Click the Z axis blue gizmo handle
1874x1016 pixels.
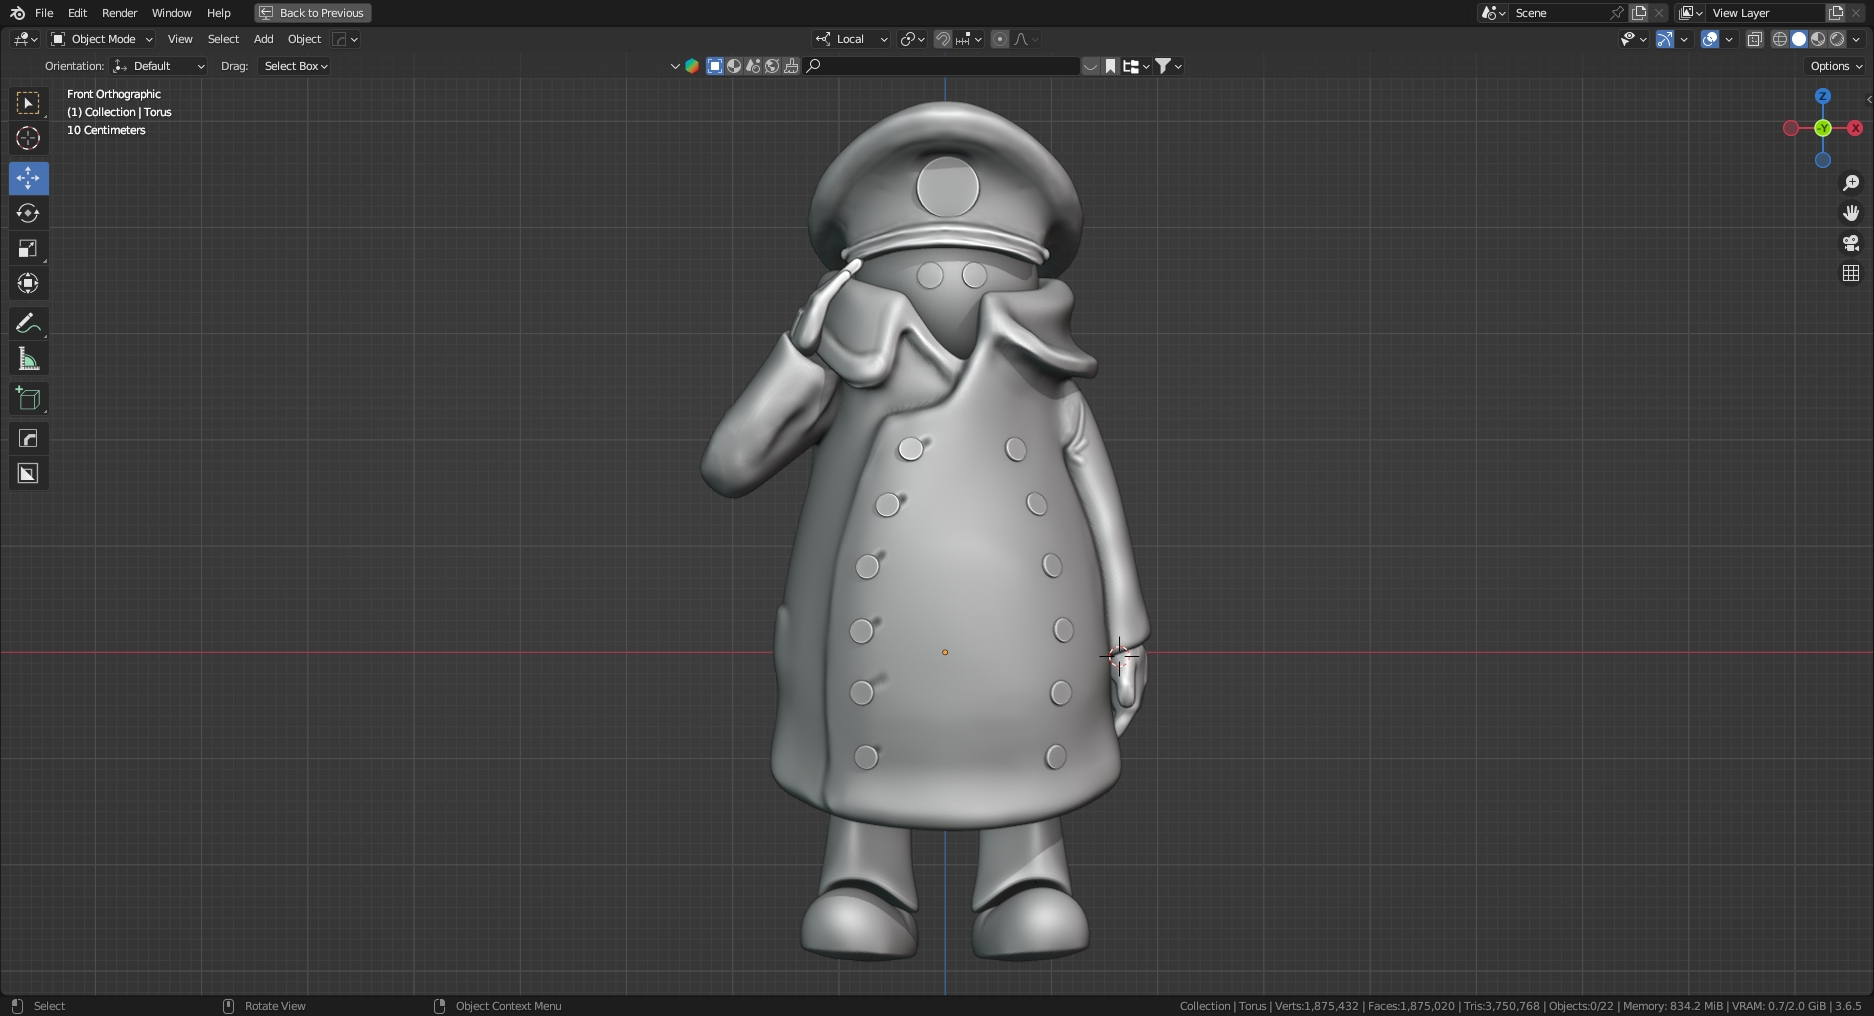coord(1823,96)
